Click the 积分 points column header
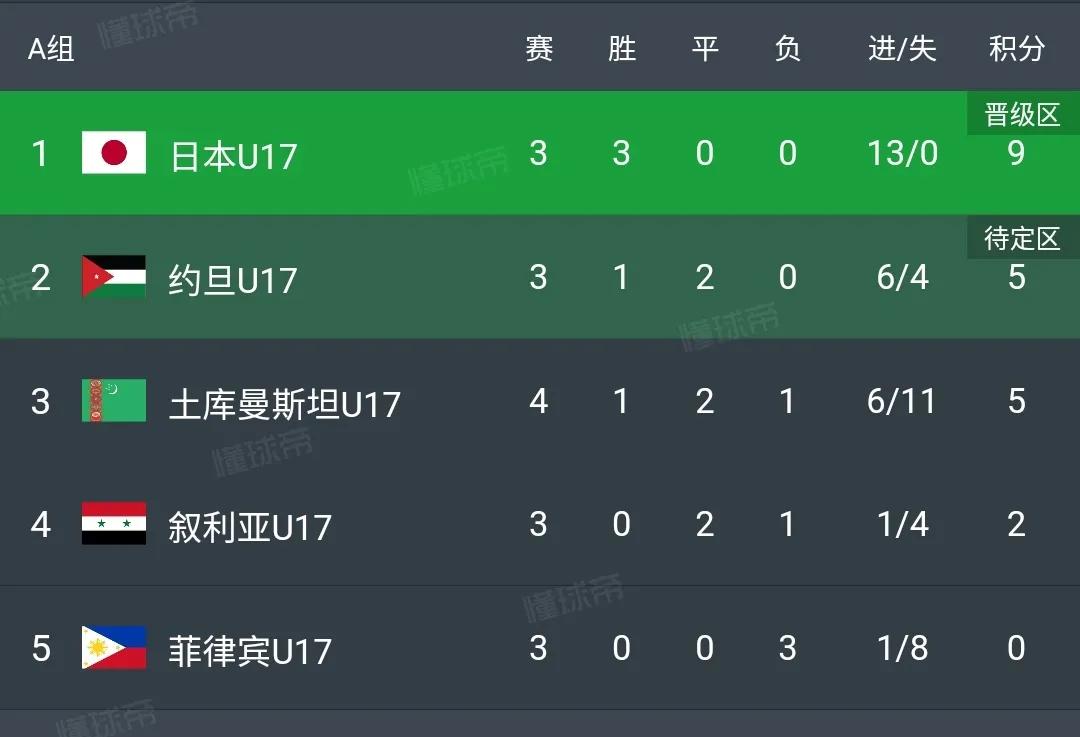The width and height of the screenshot is (1080, 737). click(x=1016, y=47)
